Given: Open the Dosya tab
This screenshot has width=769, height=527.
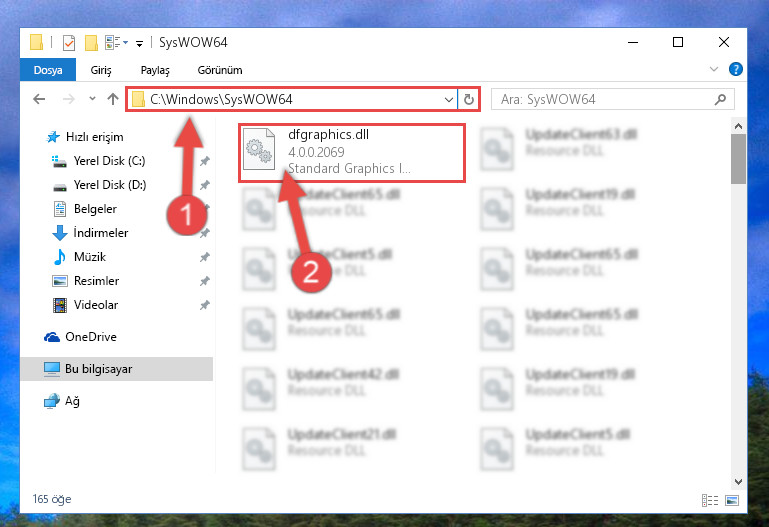Looking at the screenshot, I should 48,70.
